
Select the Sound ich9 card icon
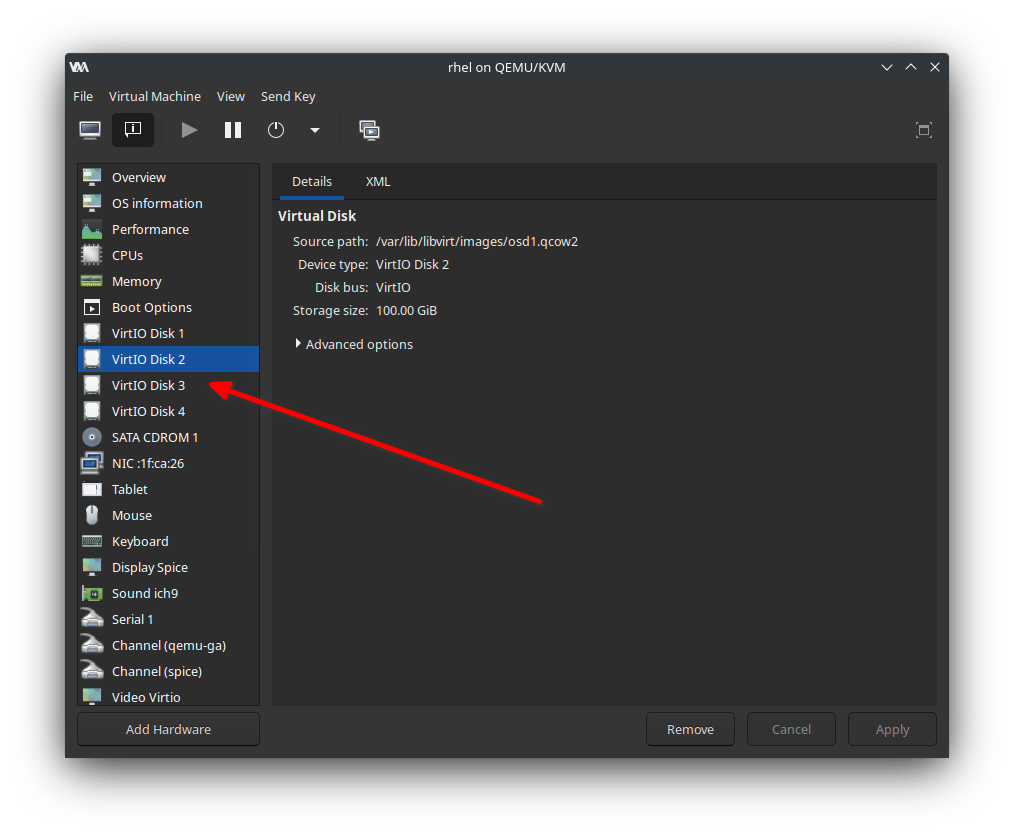coord(92,593)
